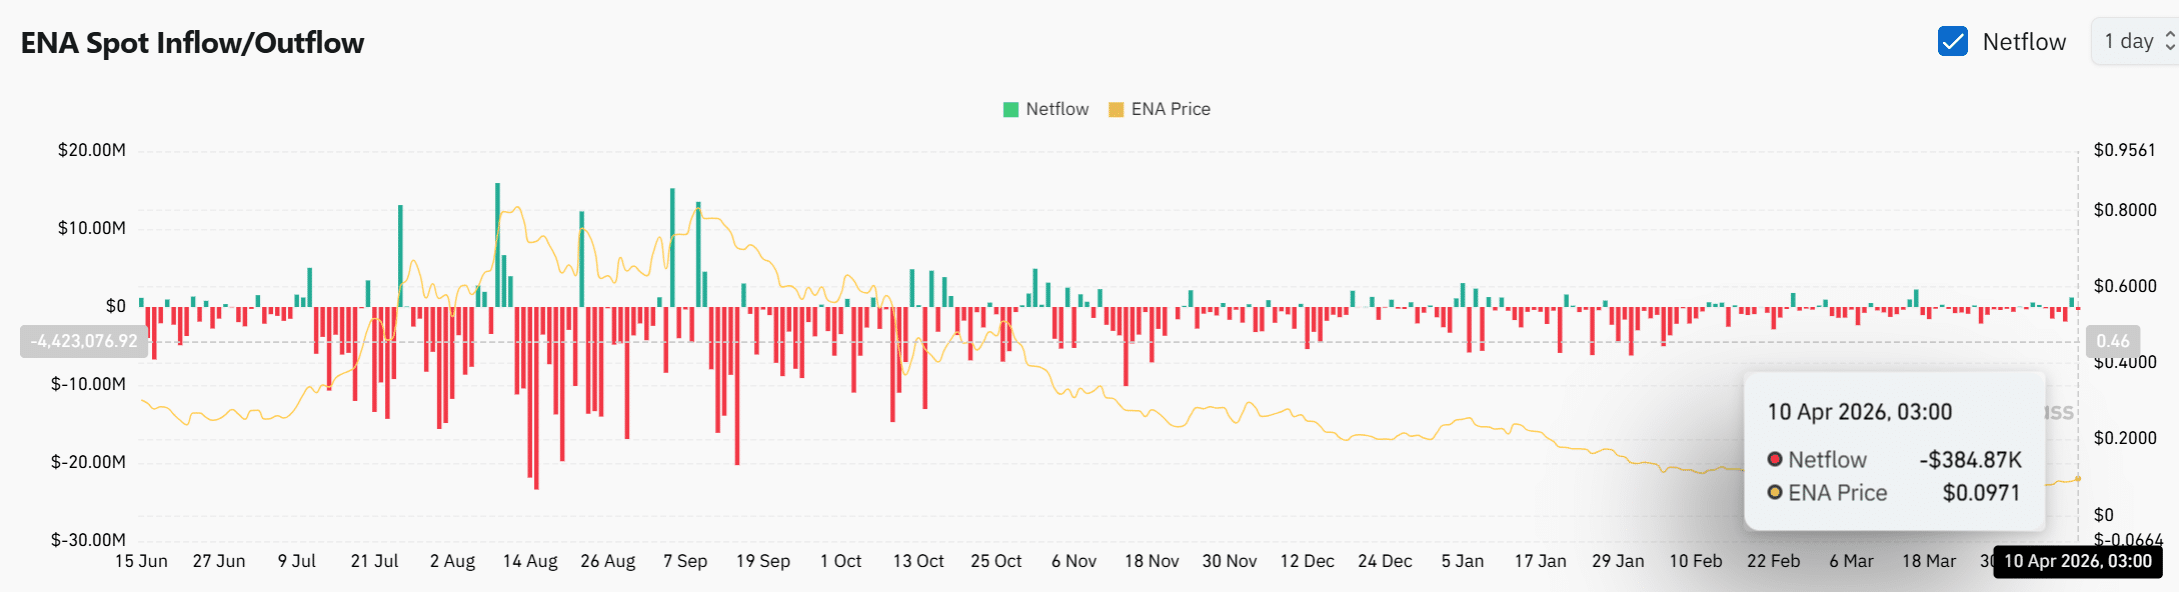Click the $20.00M left axis label

point(92,150)
